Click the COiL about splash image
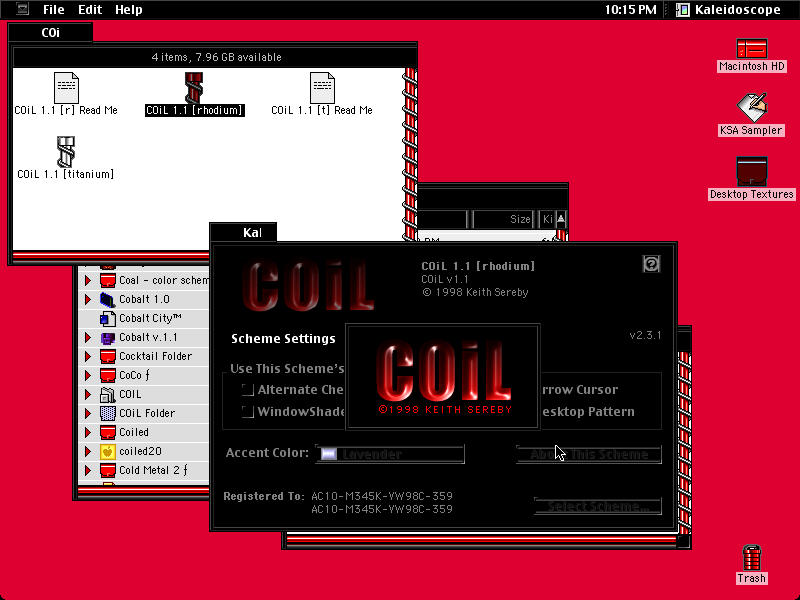 (x=442, y=377)
